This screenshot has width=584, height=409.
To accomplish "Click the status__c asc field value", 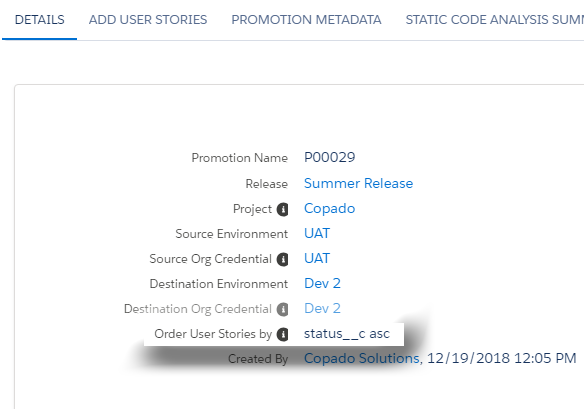I will coord(347,334).
